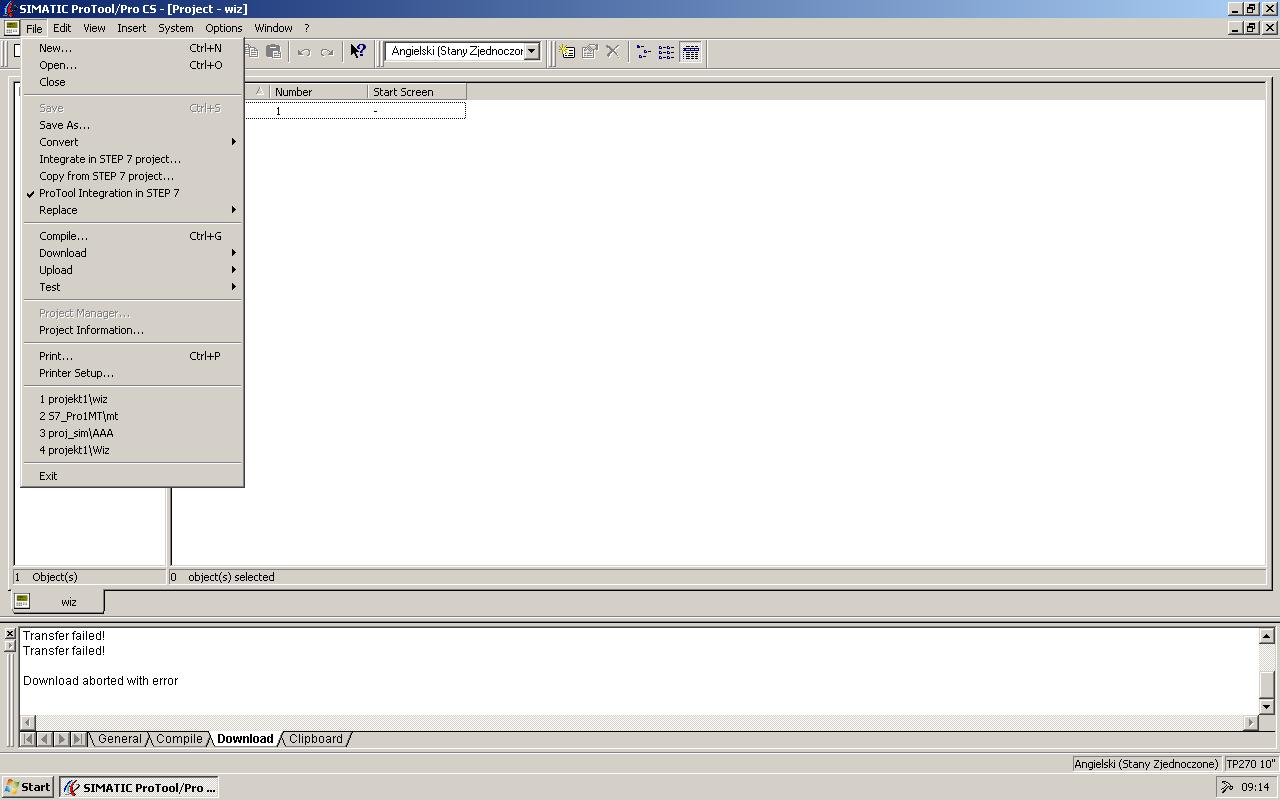Click the project icon on the wiz tab
1280x800 pixels.
click(x=22, y=601)
